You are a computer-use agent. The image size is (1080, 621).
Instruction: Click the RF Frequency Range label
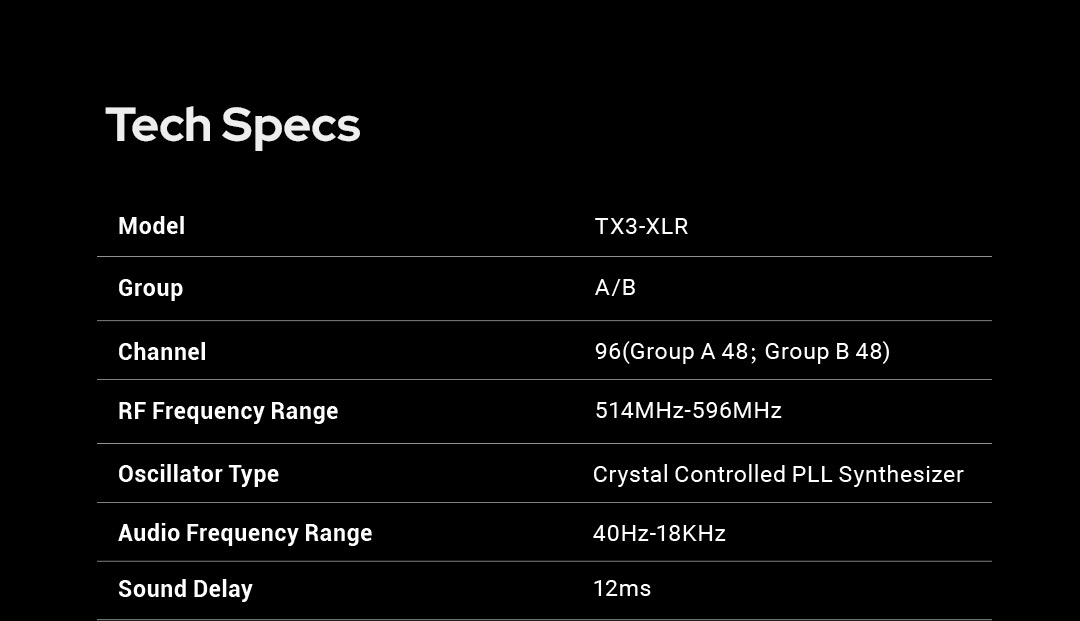[228, 411]
